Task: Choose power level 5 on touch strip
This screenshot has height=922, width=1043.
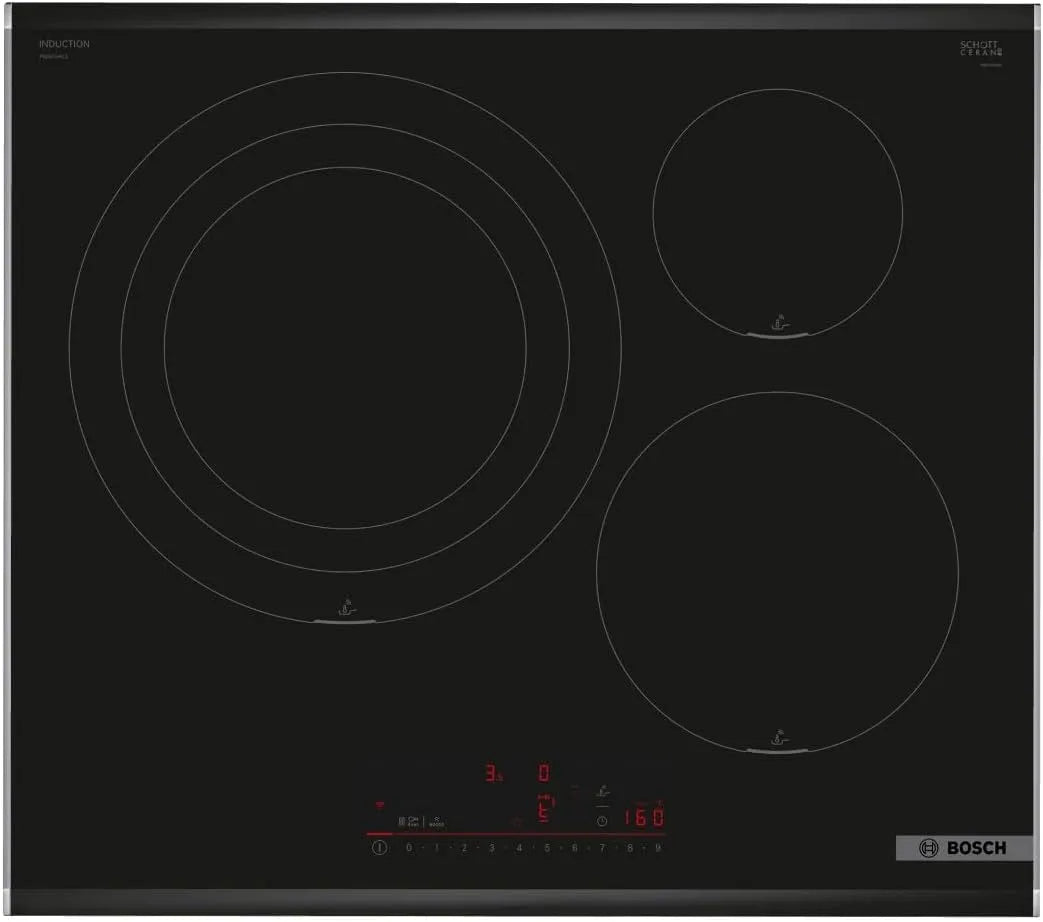Action: [547, 847]
